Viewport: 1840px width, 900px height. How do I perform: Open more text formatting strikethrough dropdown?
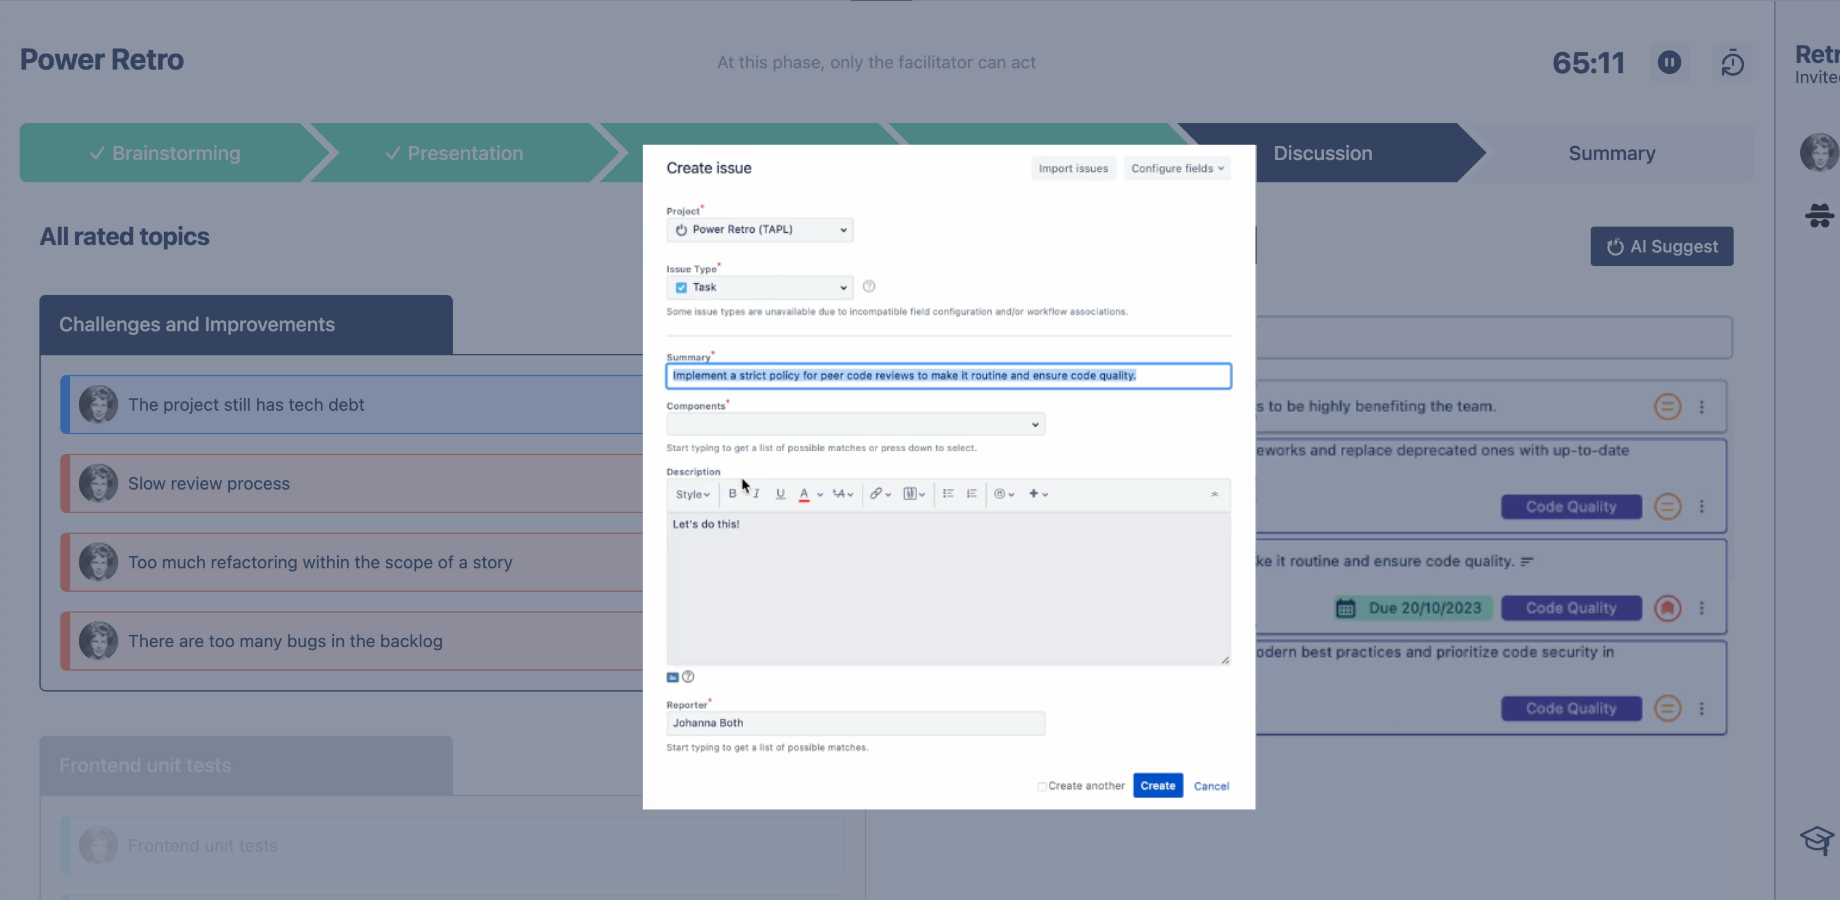click(x=843, y=494)
